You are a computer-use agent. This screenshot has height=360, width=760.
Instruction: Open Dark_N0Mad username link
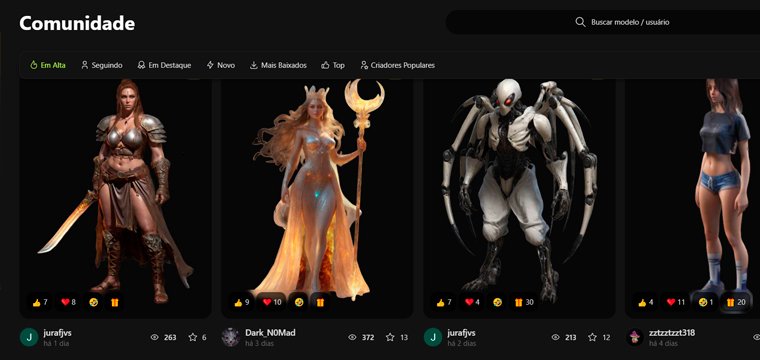pyautogui.click(x=270, y=333)
